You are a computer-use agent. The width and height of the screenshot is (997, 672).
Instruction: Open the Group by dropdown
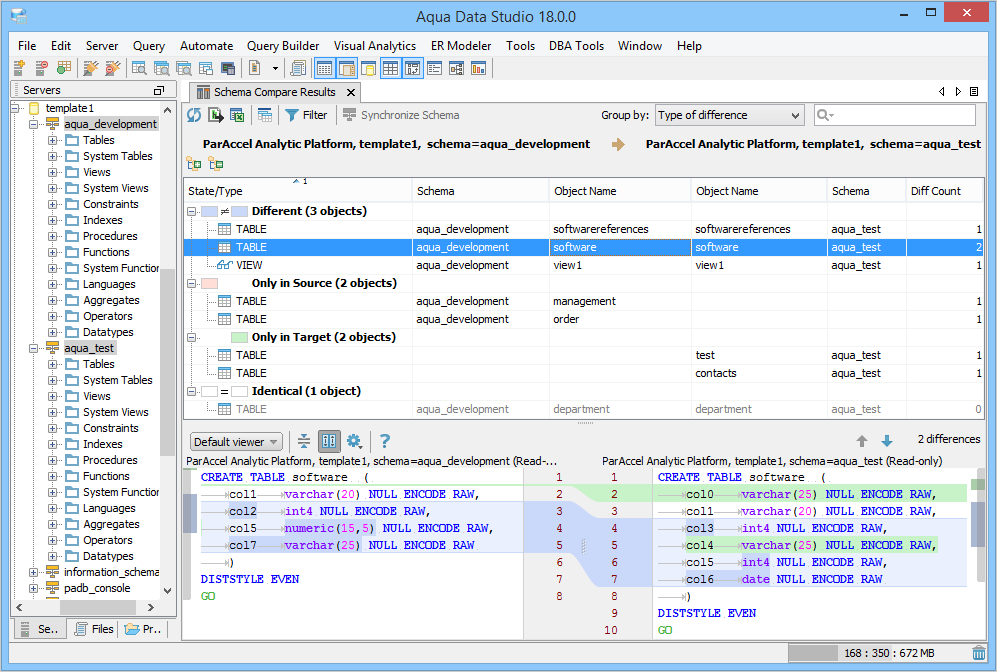pos(729,115)
